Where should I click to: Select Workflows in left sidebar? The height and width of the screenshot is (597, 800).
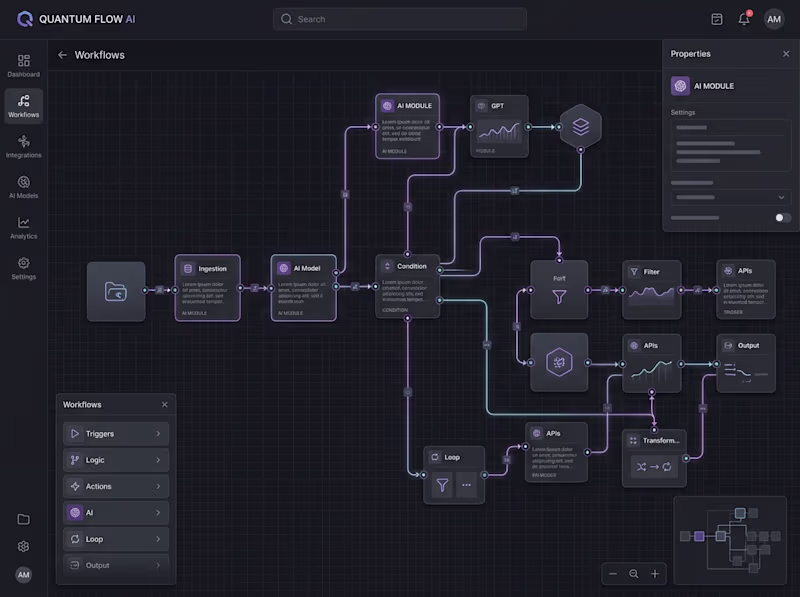23,106
